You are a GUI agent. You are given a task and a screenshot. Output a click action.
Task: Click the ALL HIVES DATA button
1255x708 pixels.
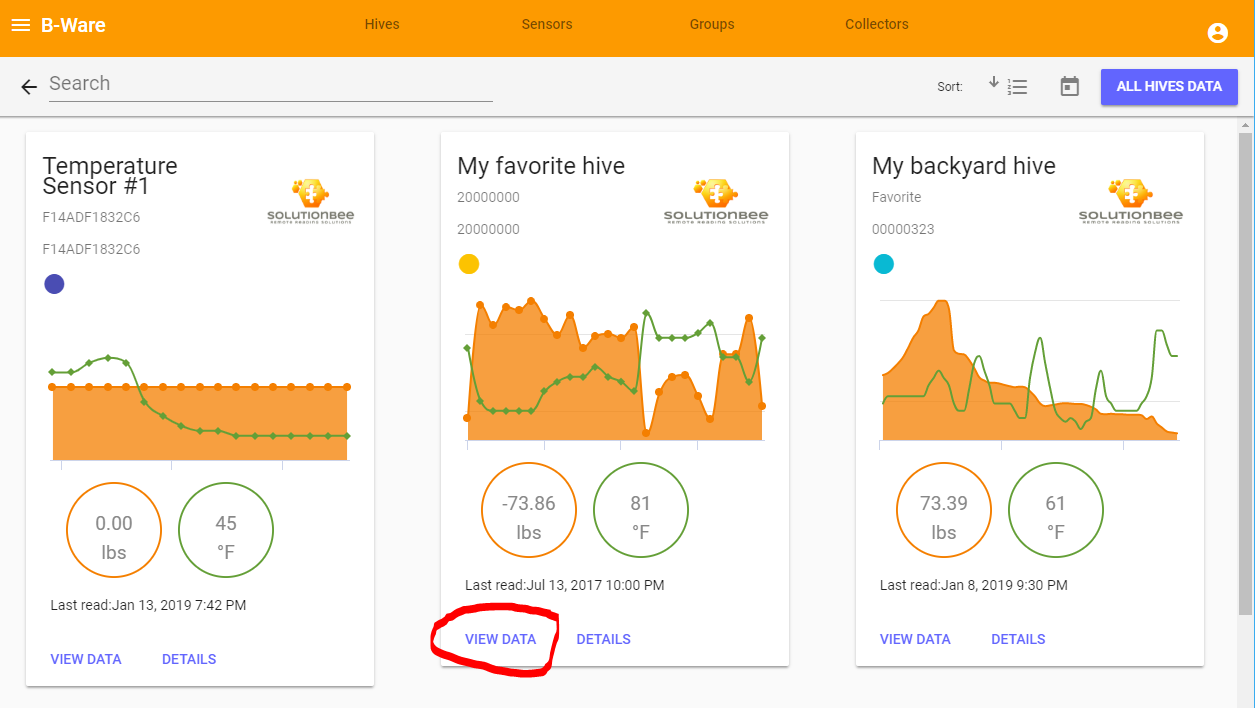click(1169, 87)
